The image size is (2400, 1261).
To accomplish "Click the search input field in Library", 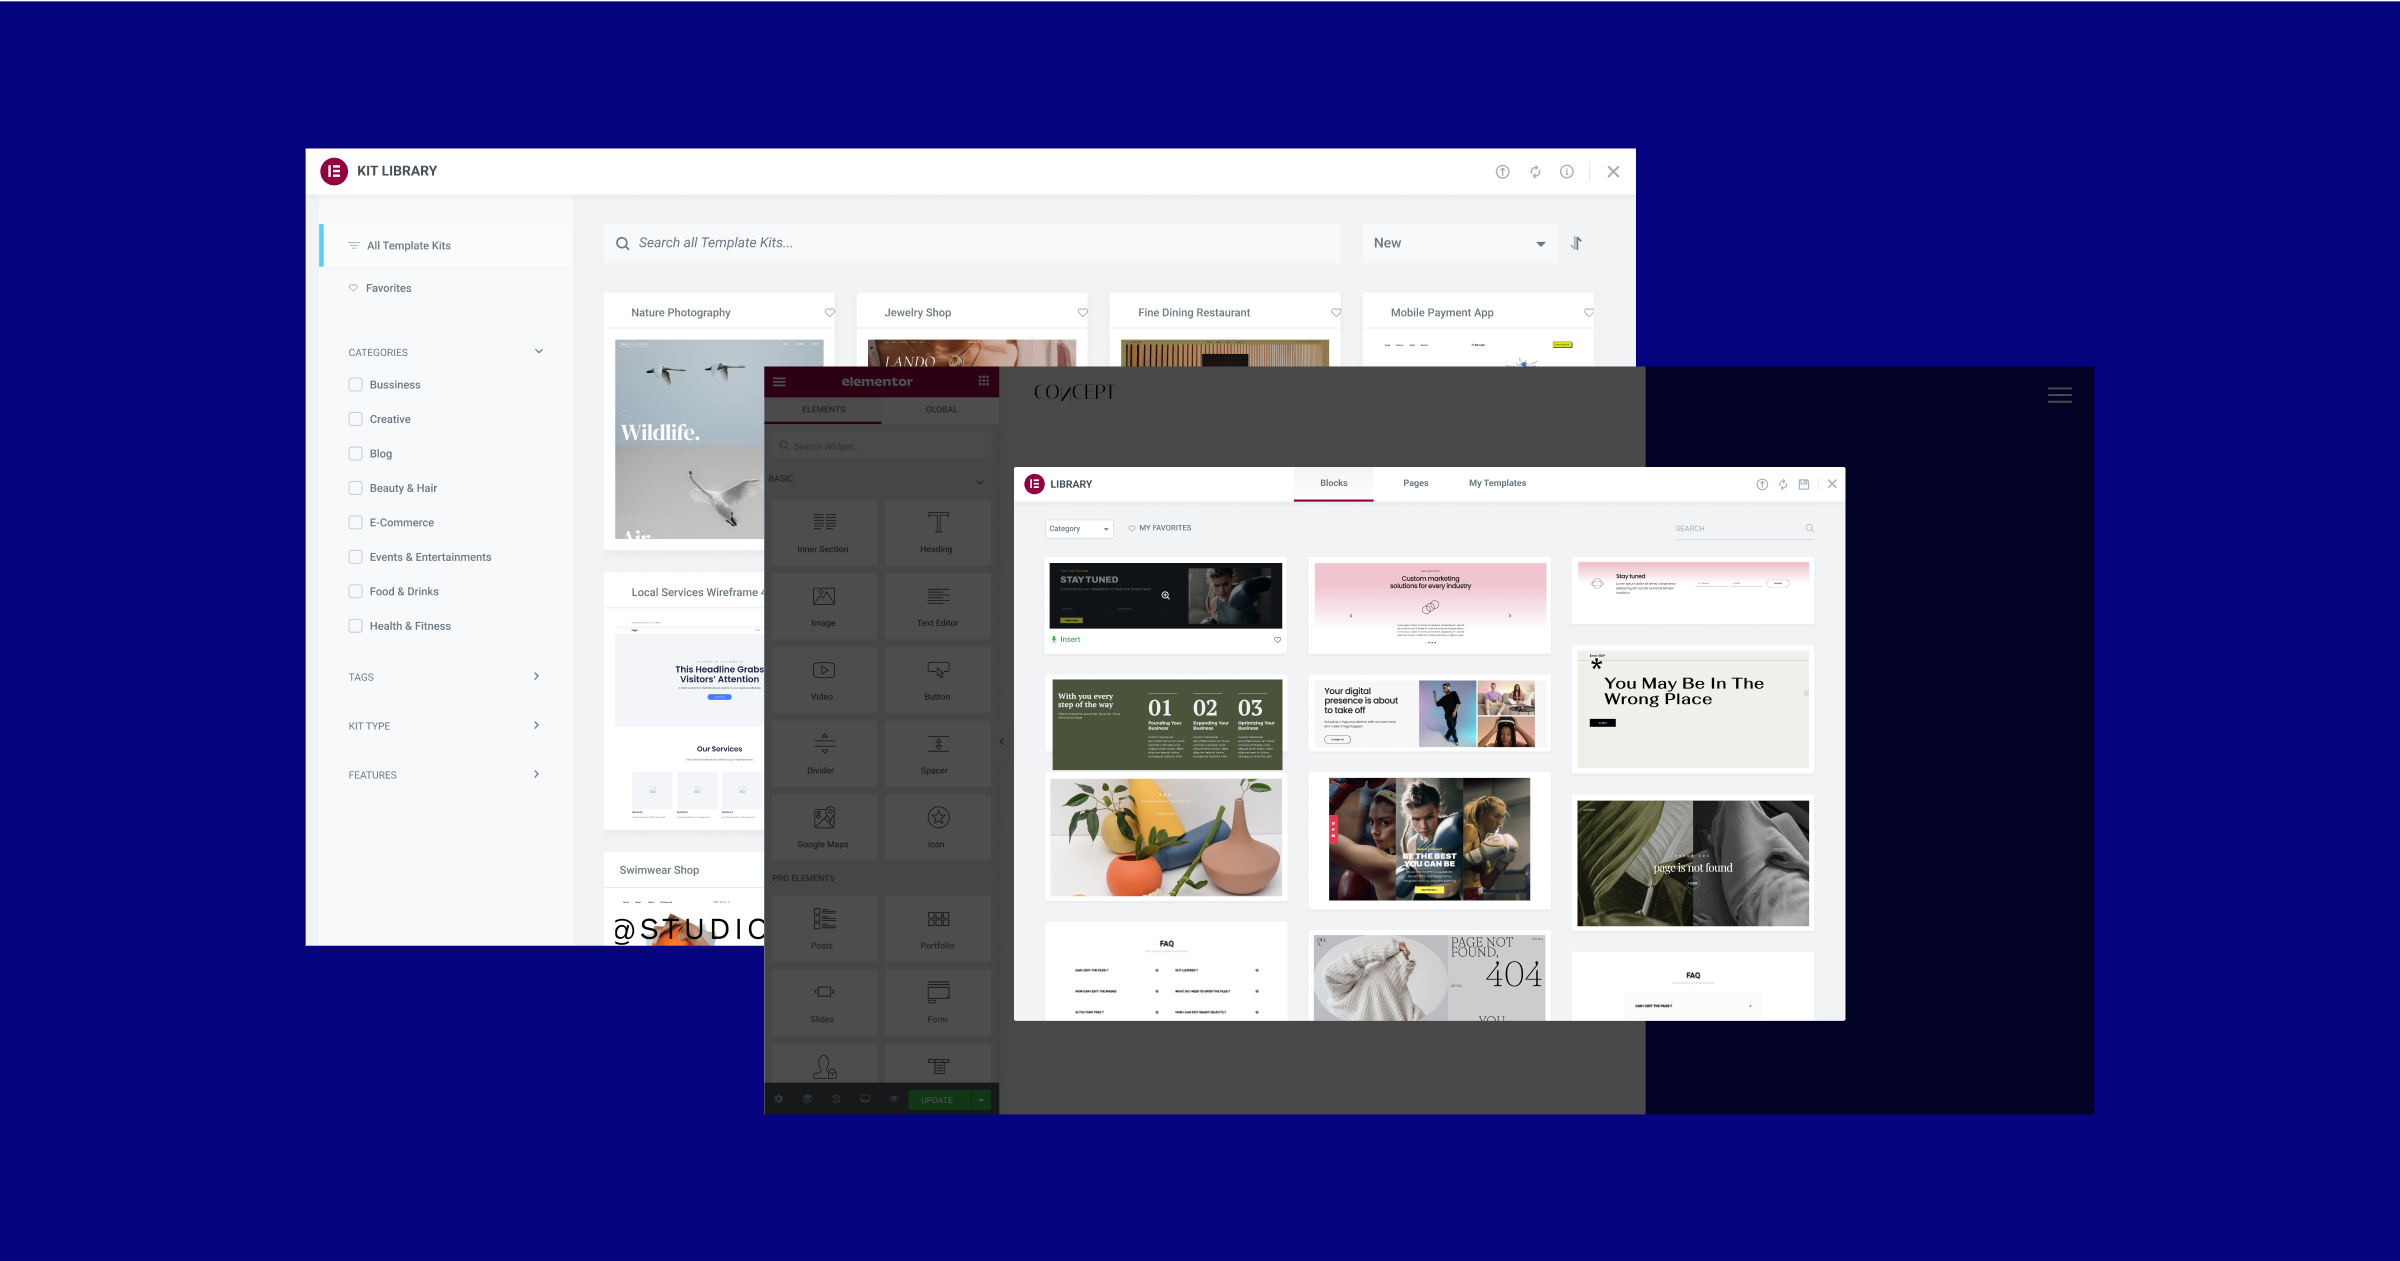I will pyautogui.click(x=1738, y=527).
